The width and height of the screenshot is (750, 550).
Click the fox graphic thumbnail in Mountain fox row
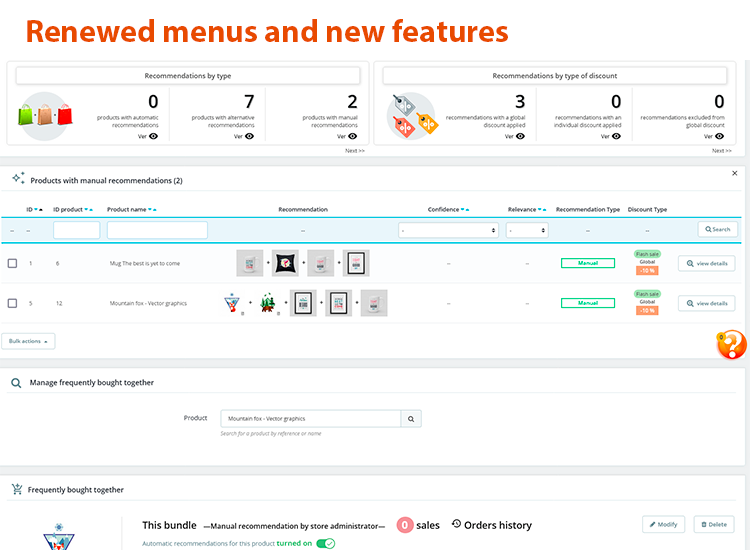pyautogui.click(x=232, y=303)
